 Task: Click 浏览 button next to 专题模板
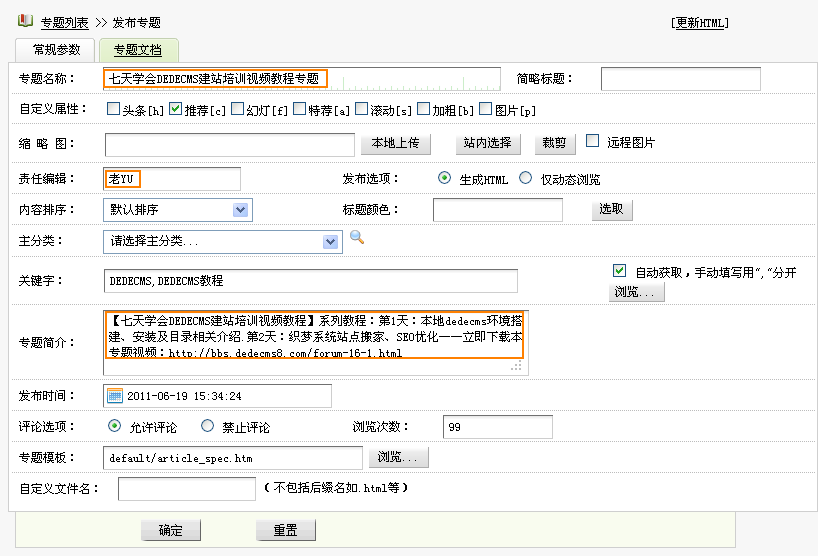[x=400, y=457]
